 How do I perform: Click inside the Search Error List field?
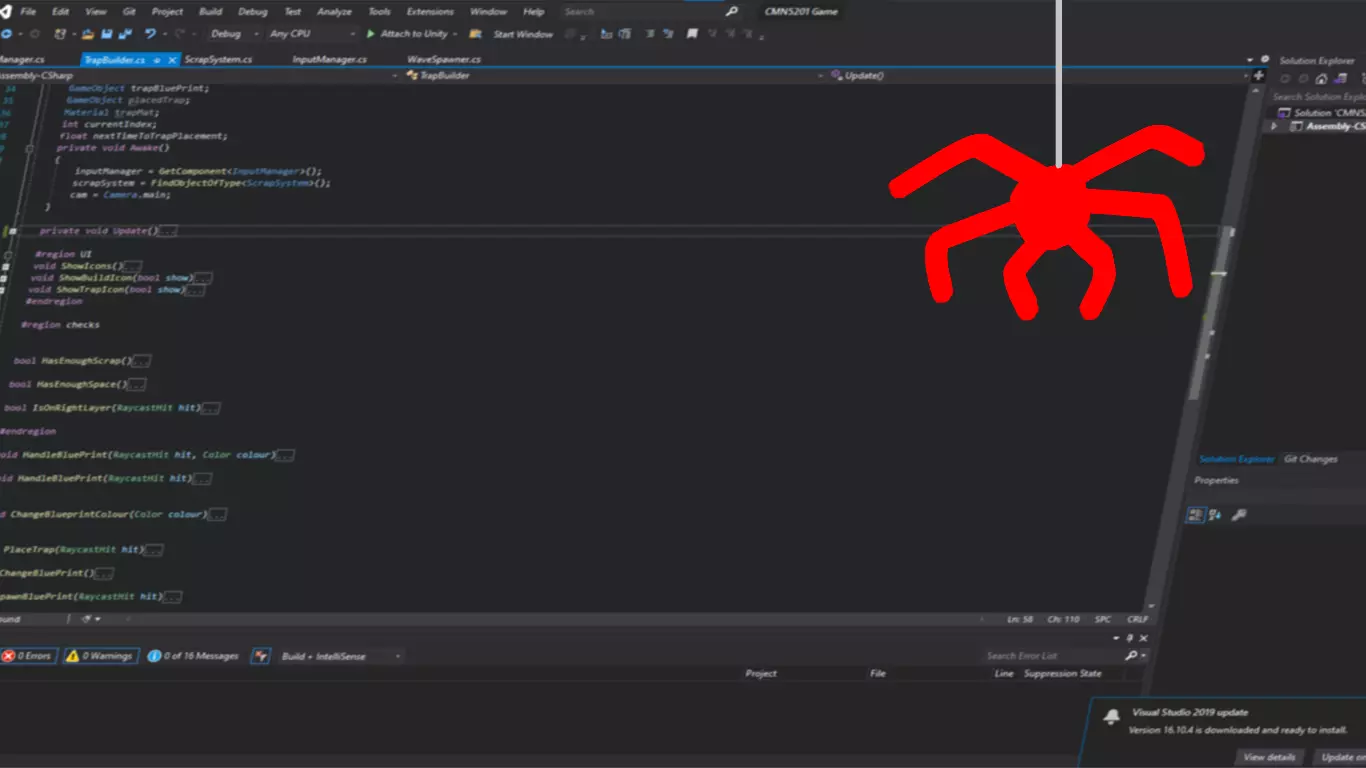point(1040,656)
